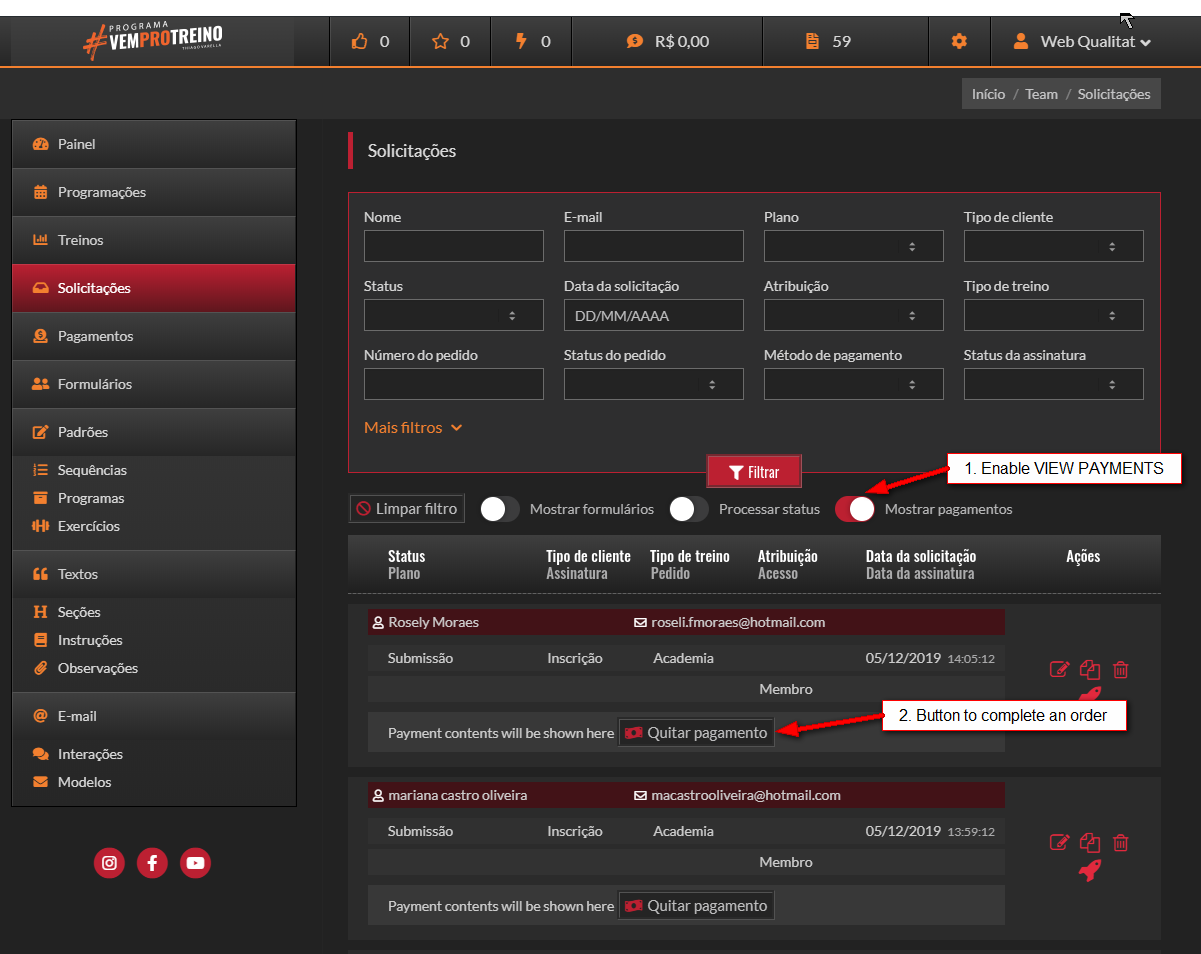Open the Plano dropdown filter
This screenshot has width=1201, height=954.
tap(853, 246)
